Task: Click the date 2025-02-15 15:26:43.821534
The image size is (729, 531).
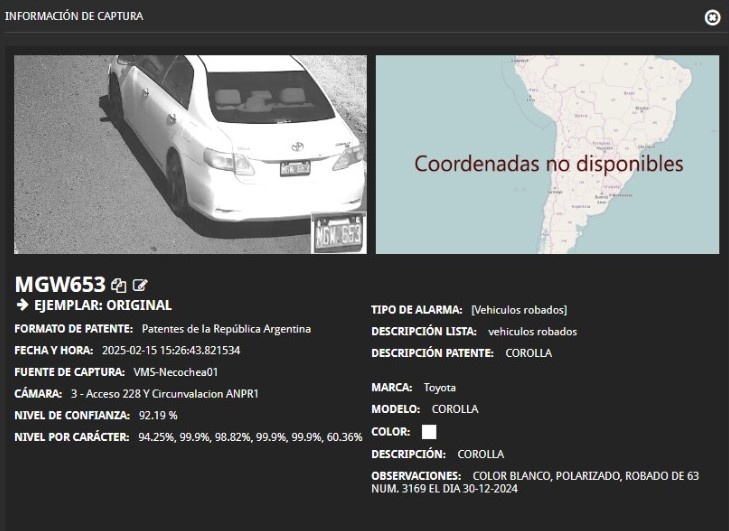Action: [171, 351]
